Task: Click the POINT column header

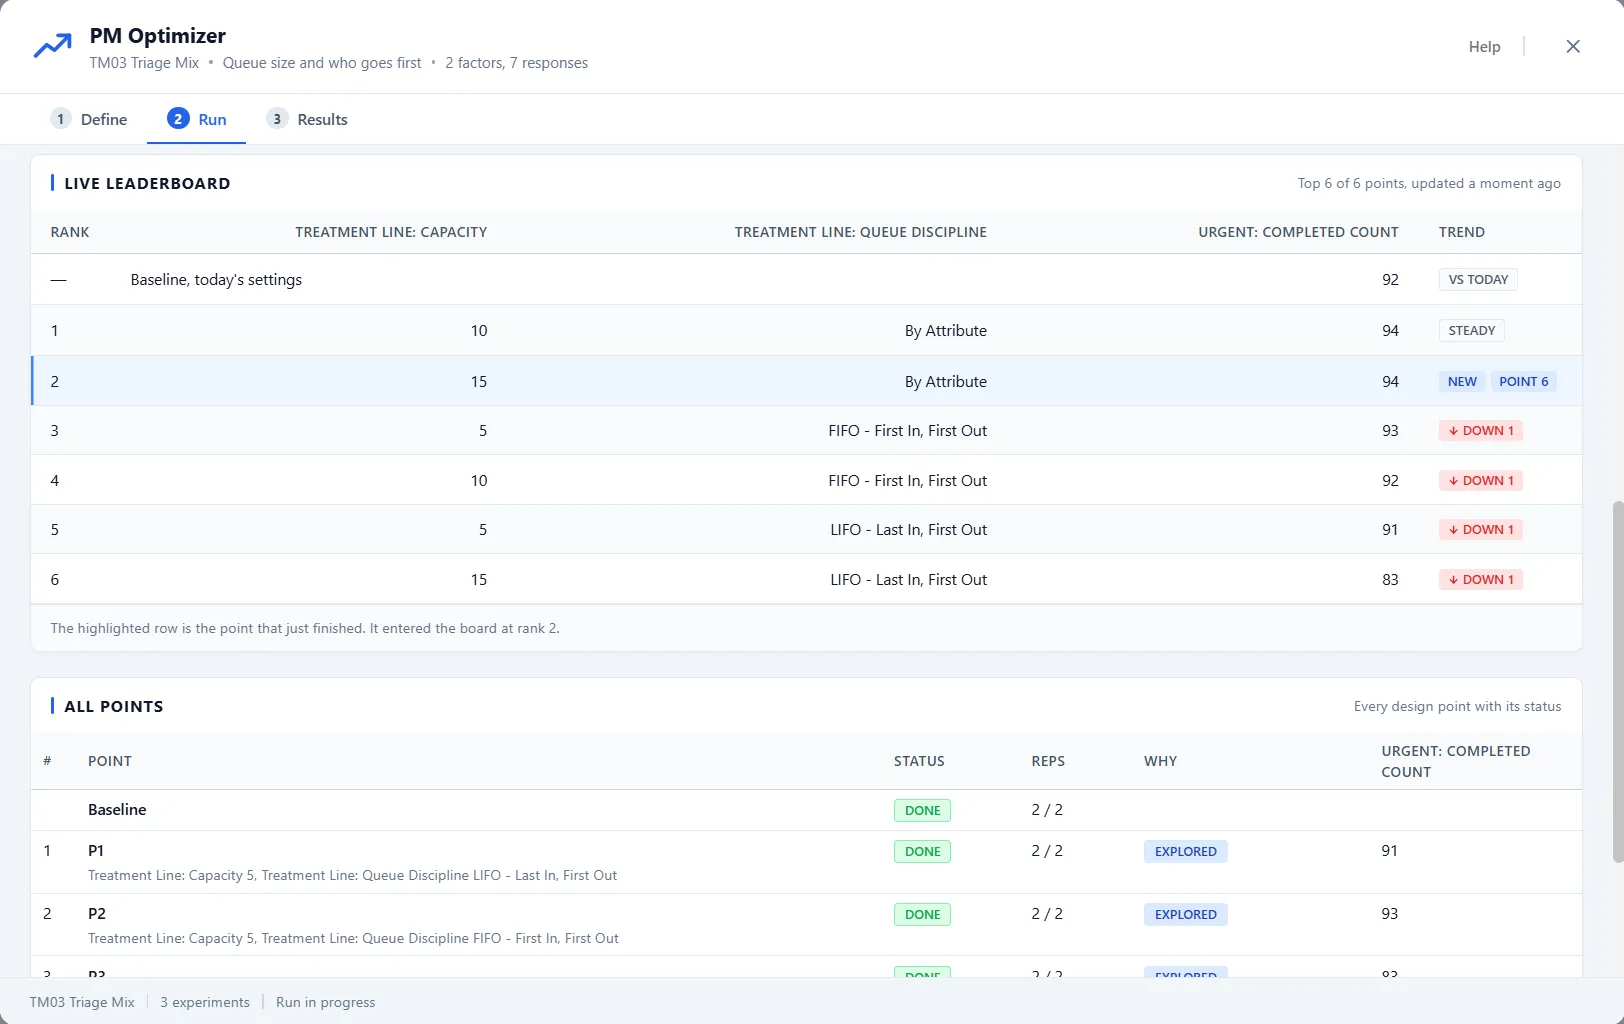Action: coord(110,761)
